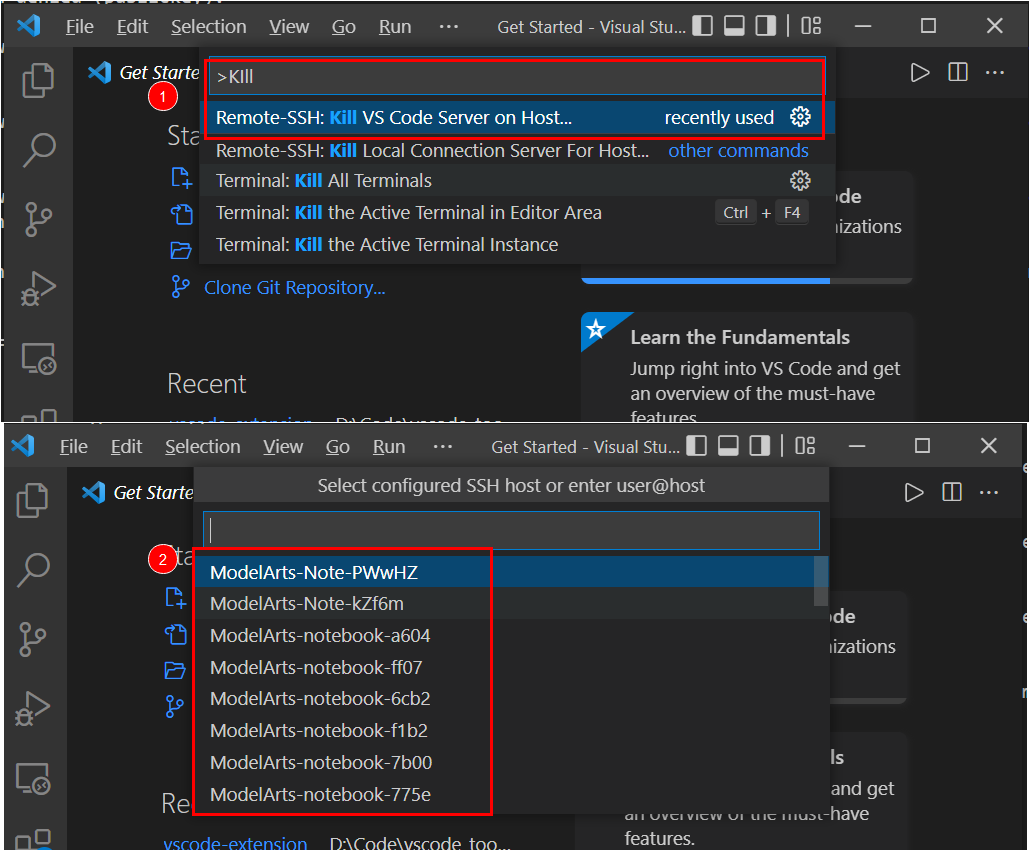
Task: Click Customize Layout icon in bottom title bar
Action: (805, 446)
